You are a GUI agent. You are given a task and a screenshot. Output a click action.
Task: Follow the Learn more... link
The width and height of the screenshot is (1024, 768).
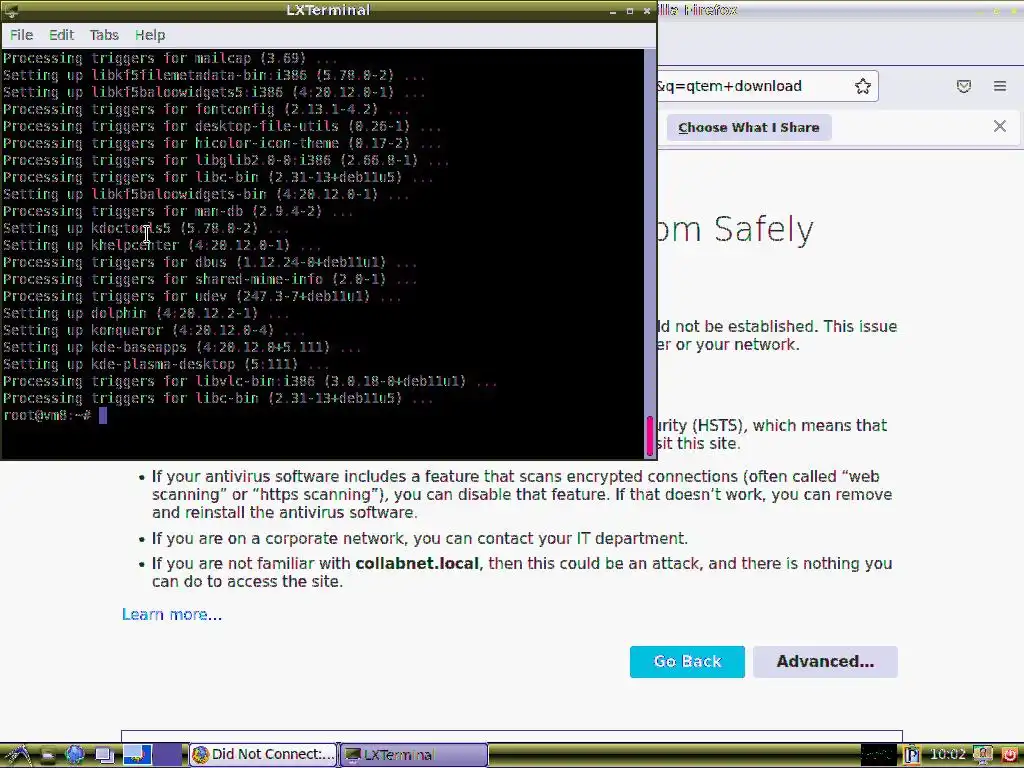coord(172,615)
